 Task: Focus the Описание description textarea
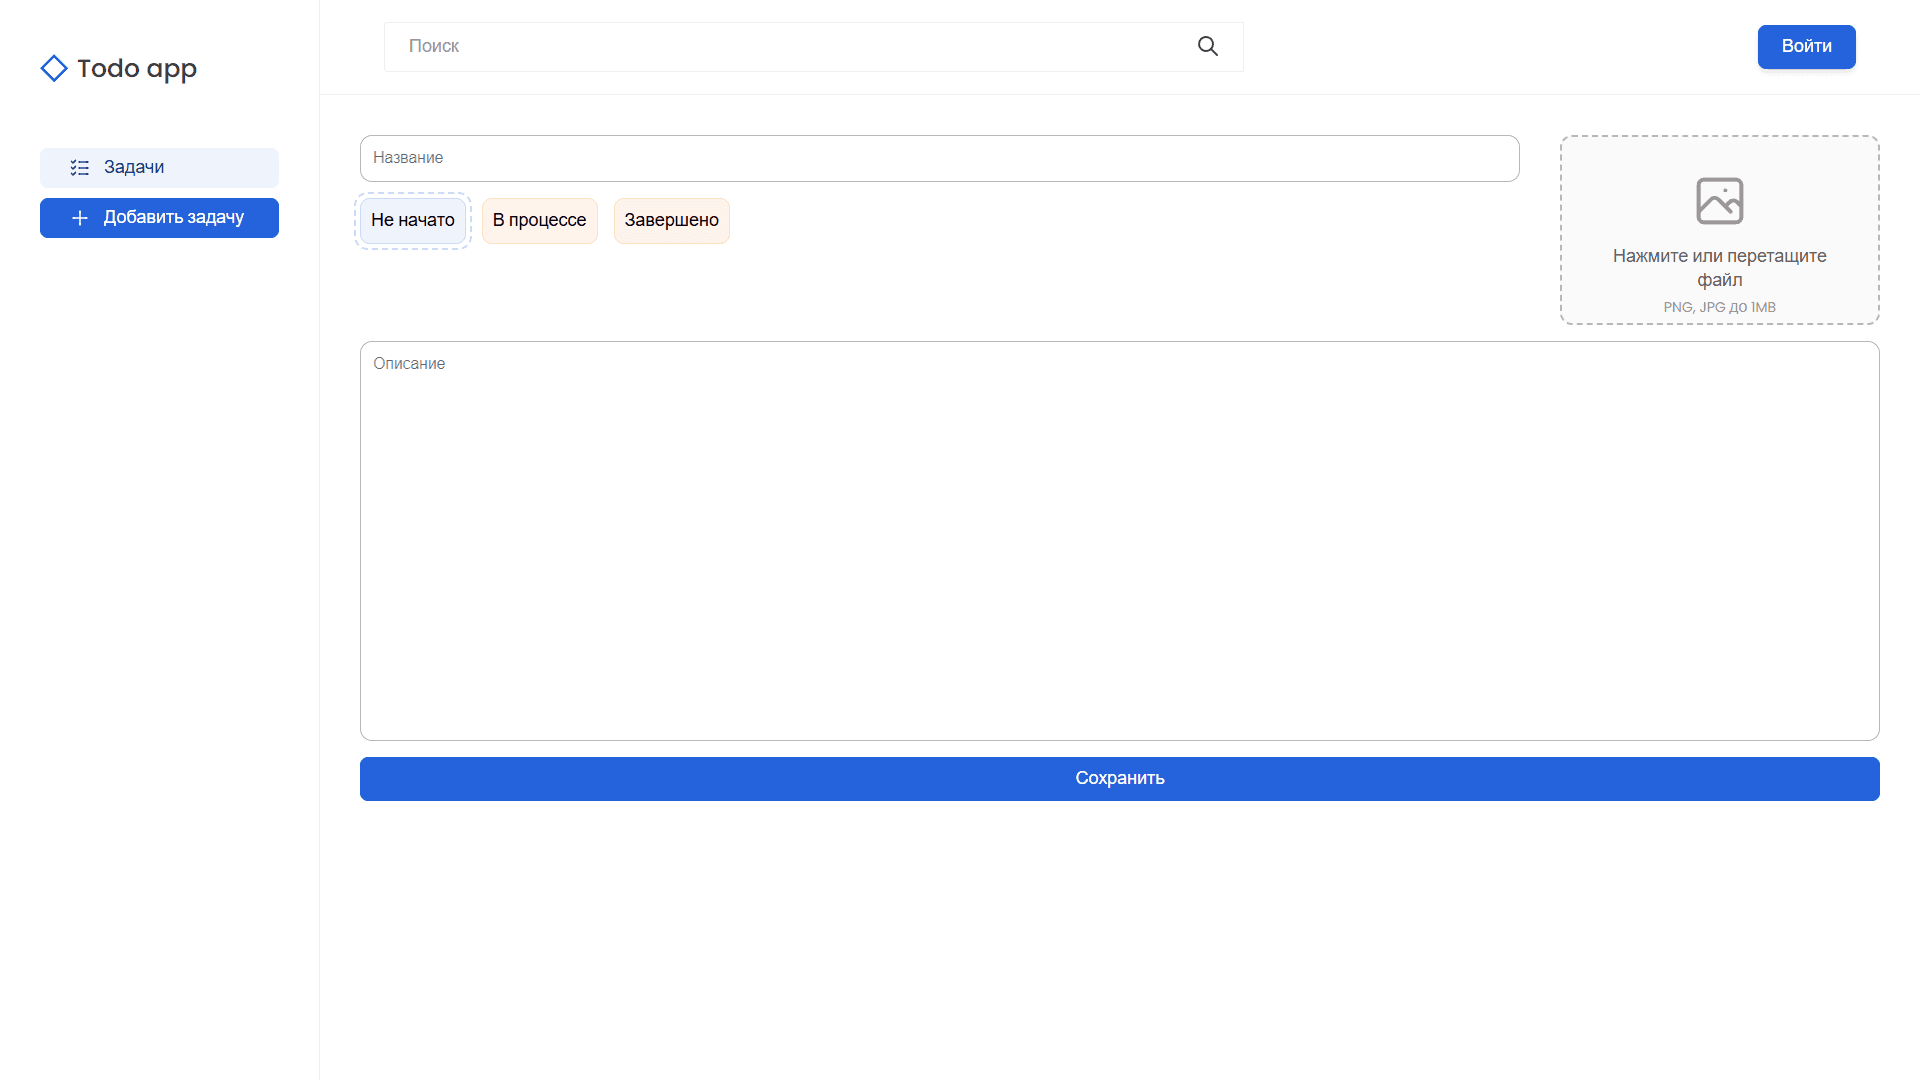1120,541
